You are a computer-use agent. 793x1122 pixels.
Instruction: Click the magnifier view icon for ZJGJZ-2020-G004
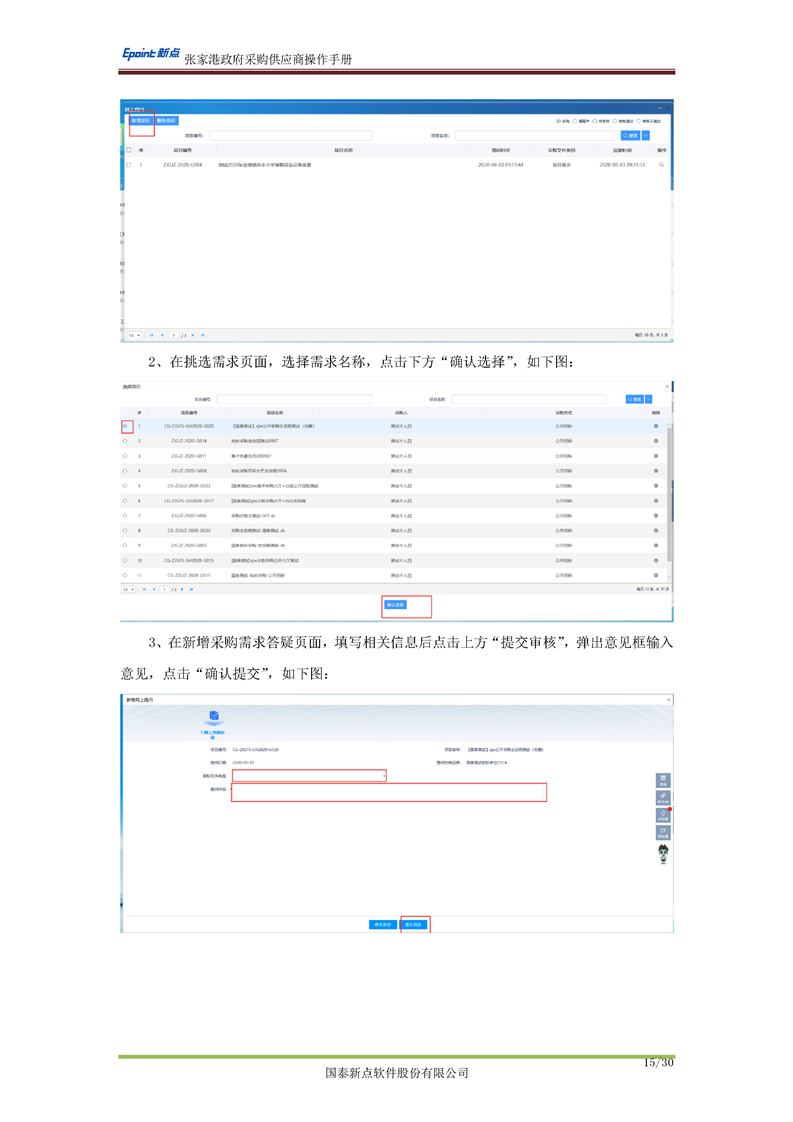point(661,164)
